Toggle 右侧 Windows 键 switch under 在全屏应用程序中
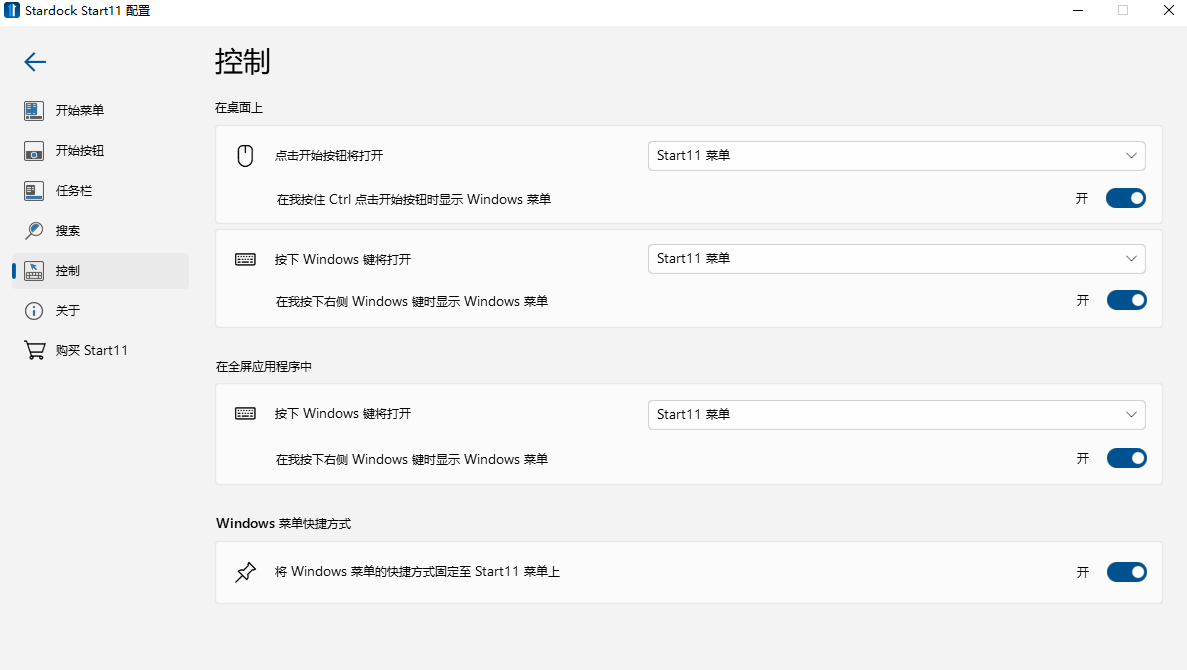Image resolution: width=1187 pixels, height=670 pixels. 1126,458
